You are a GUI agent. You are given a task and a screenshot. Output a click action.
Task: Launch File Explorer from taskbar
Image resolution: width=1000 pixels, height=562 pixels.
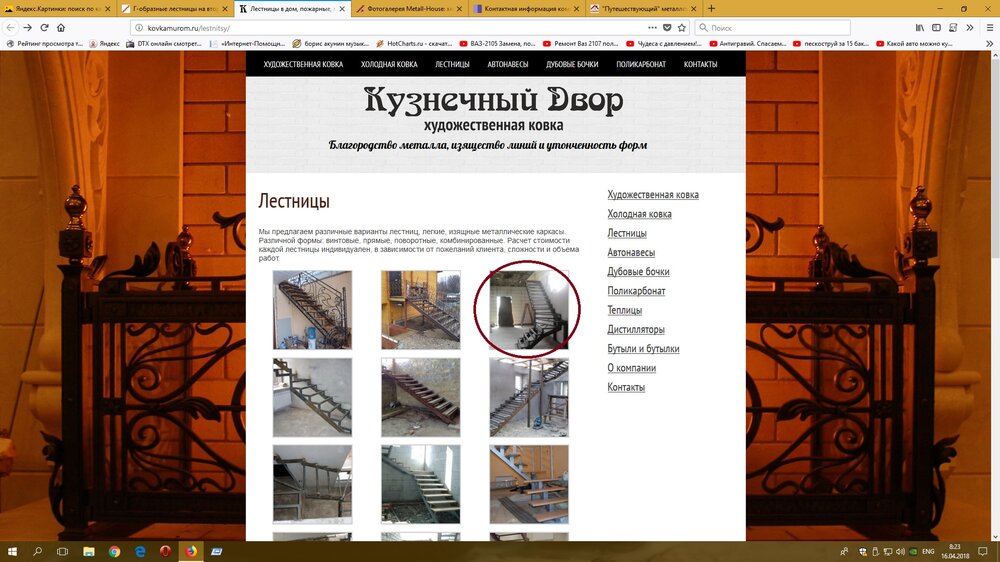(x=89, y=551)
